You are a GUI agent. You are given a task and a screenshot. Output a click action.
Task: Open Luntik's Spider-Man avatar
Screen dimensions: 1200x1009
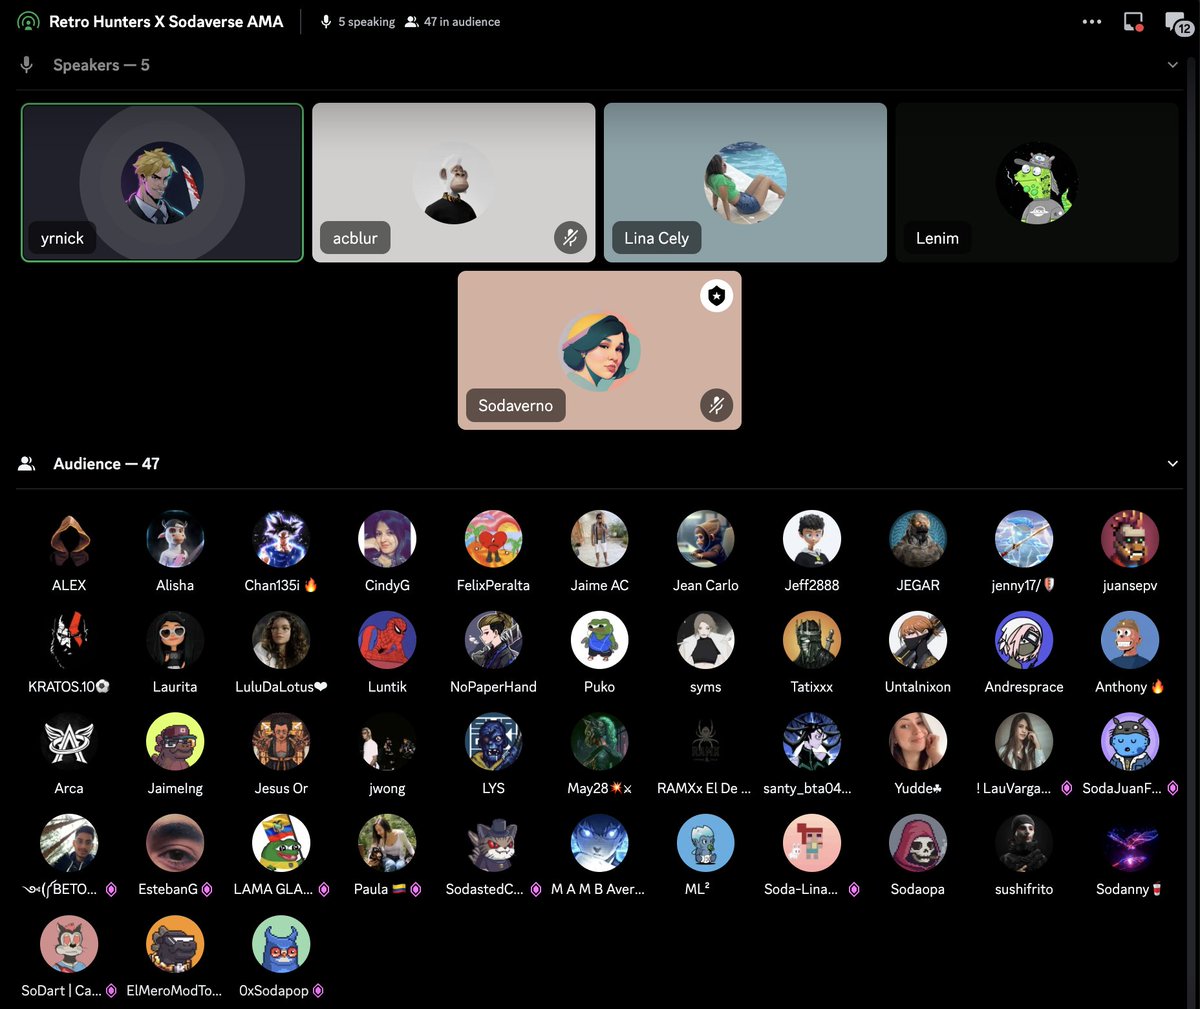point(387,640)
